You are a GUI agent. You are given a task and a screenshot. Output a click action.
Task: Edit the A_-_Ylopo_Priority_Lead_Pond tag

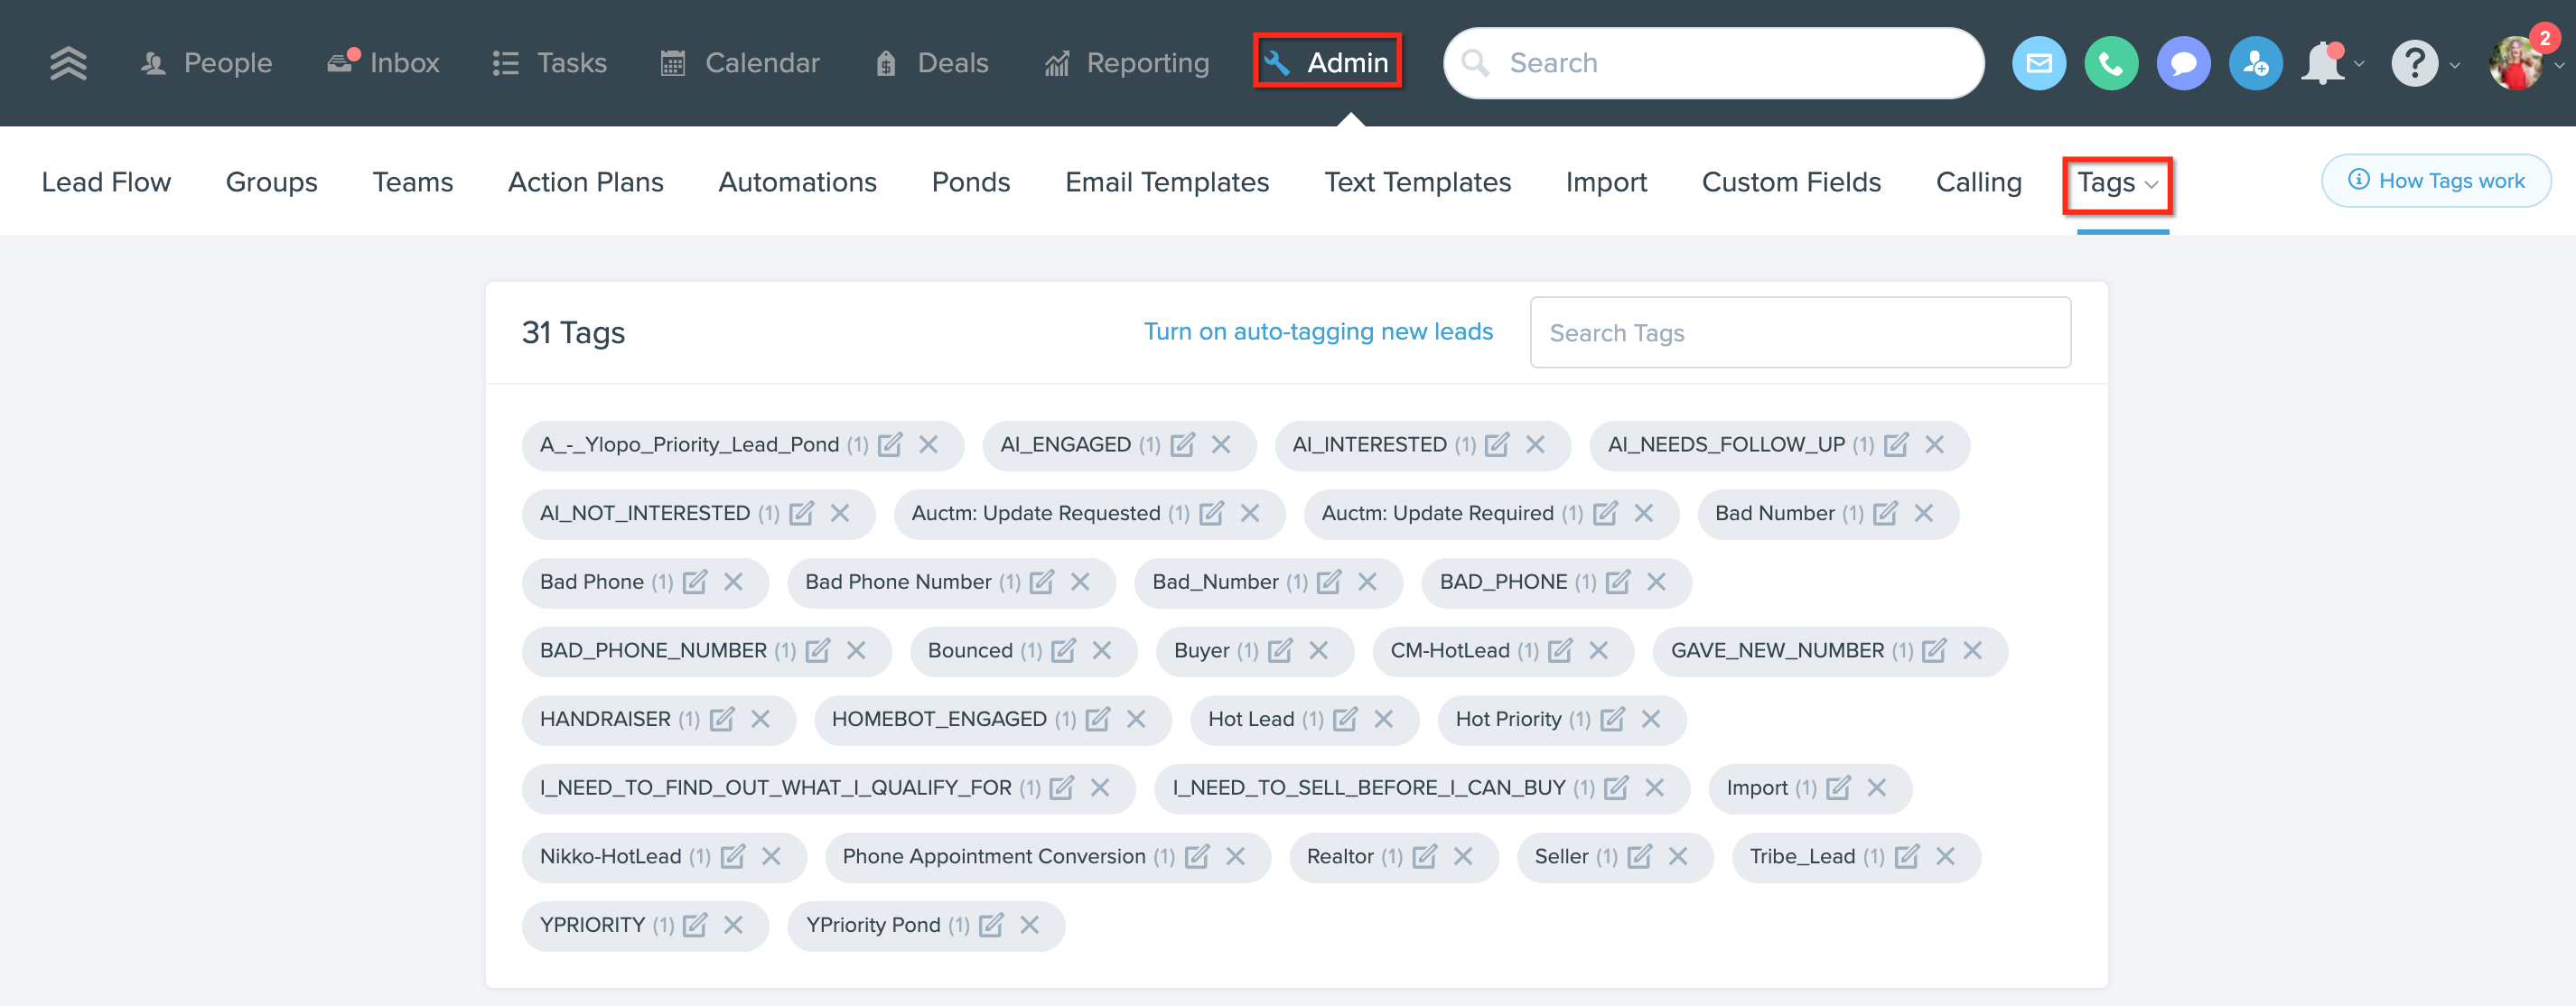tap(890, 444)
